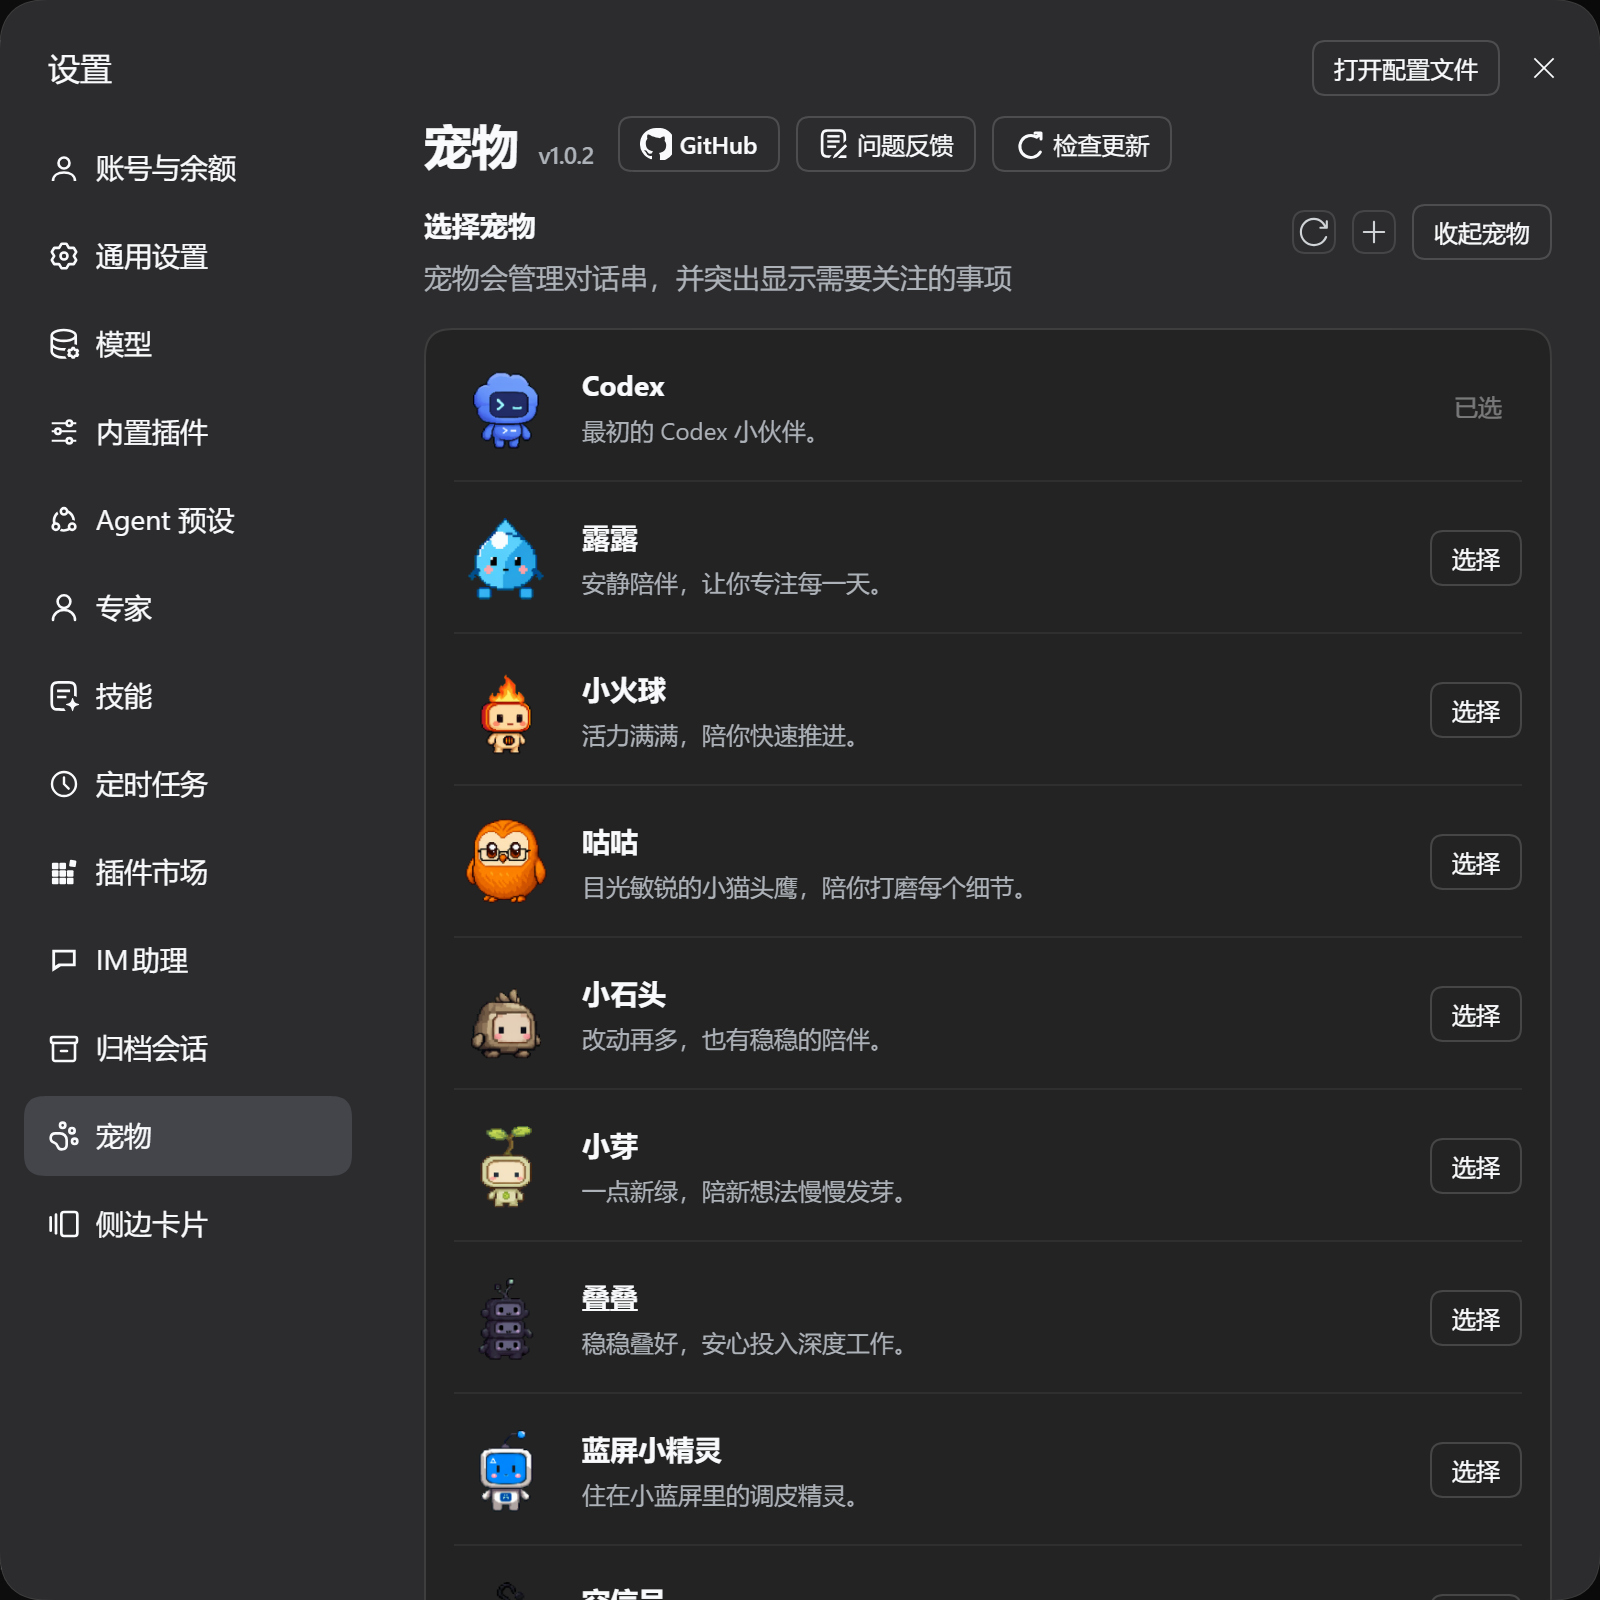Open 定时任务 in sidebar
This screenshot has height=1600, width=1600.
tap(188, 784)
